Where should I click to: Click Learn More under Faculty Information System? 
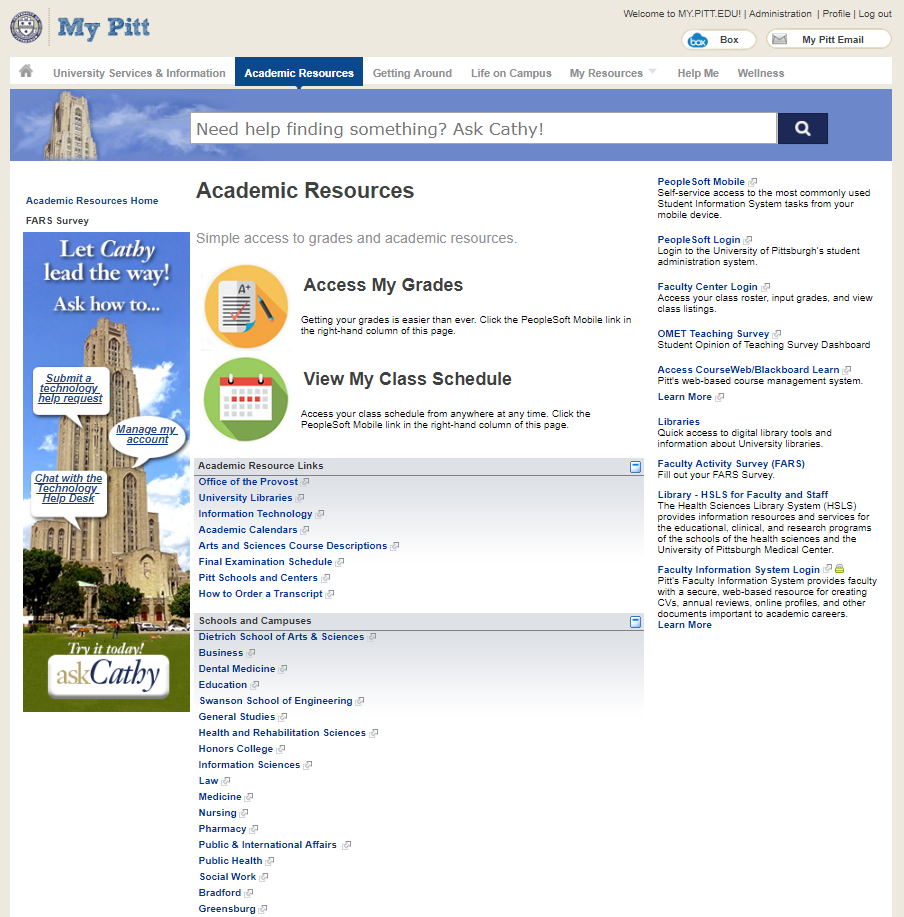point(684,625)
